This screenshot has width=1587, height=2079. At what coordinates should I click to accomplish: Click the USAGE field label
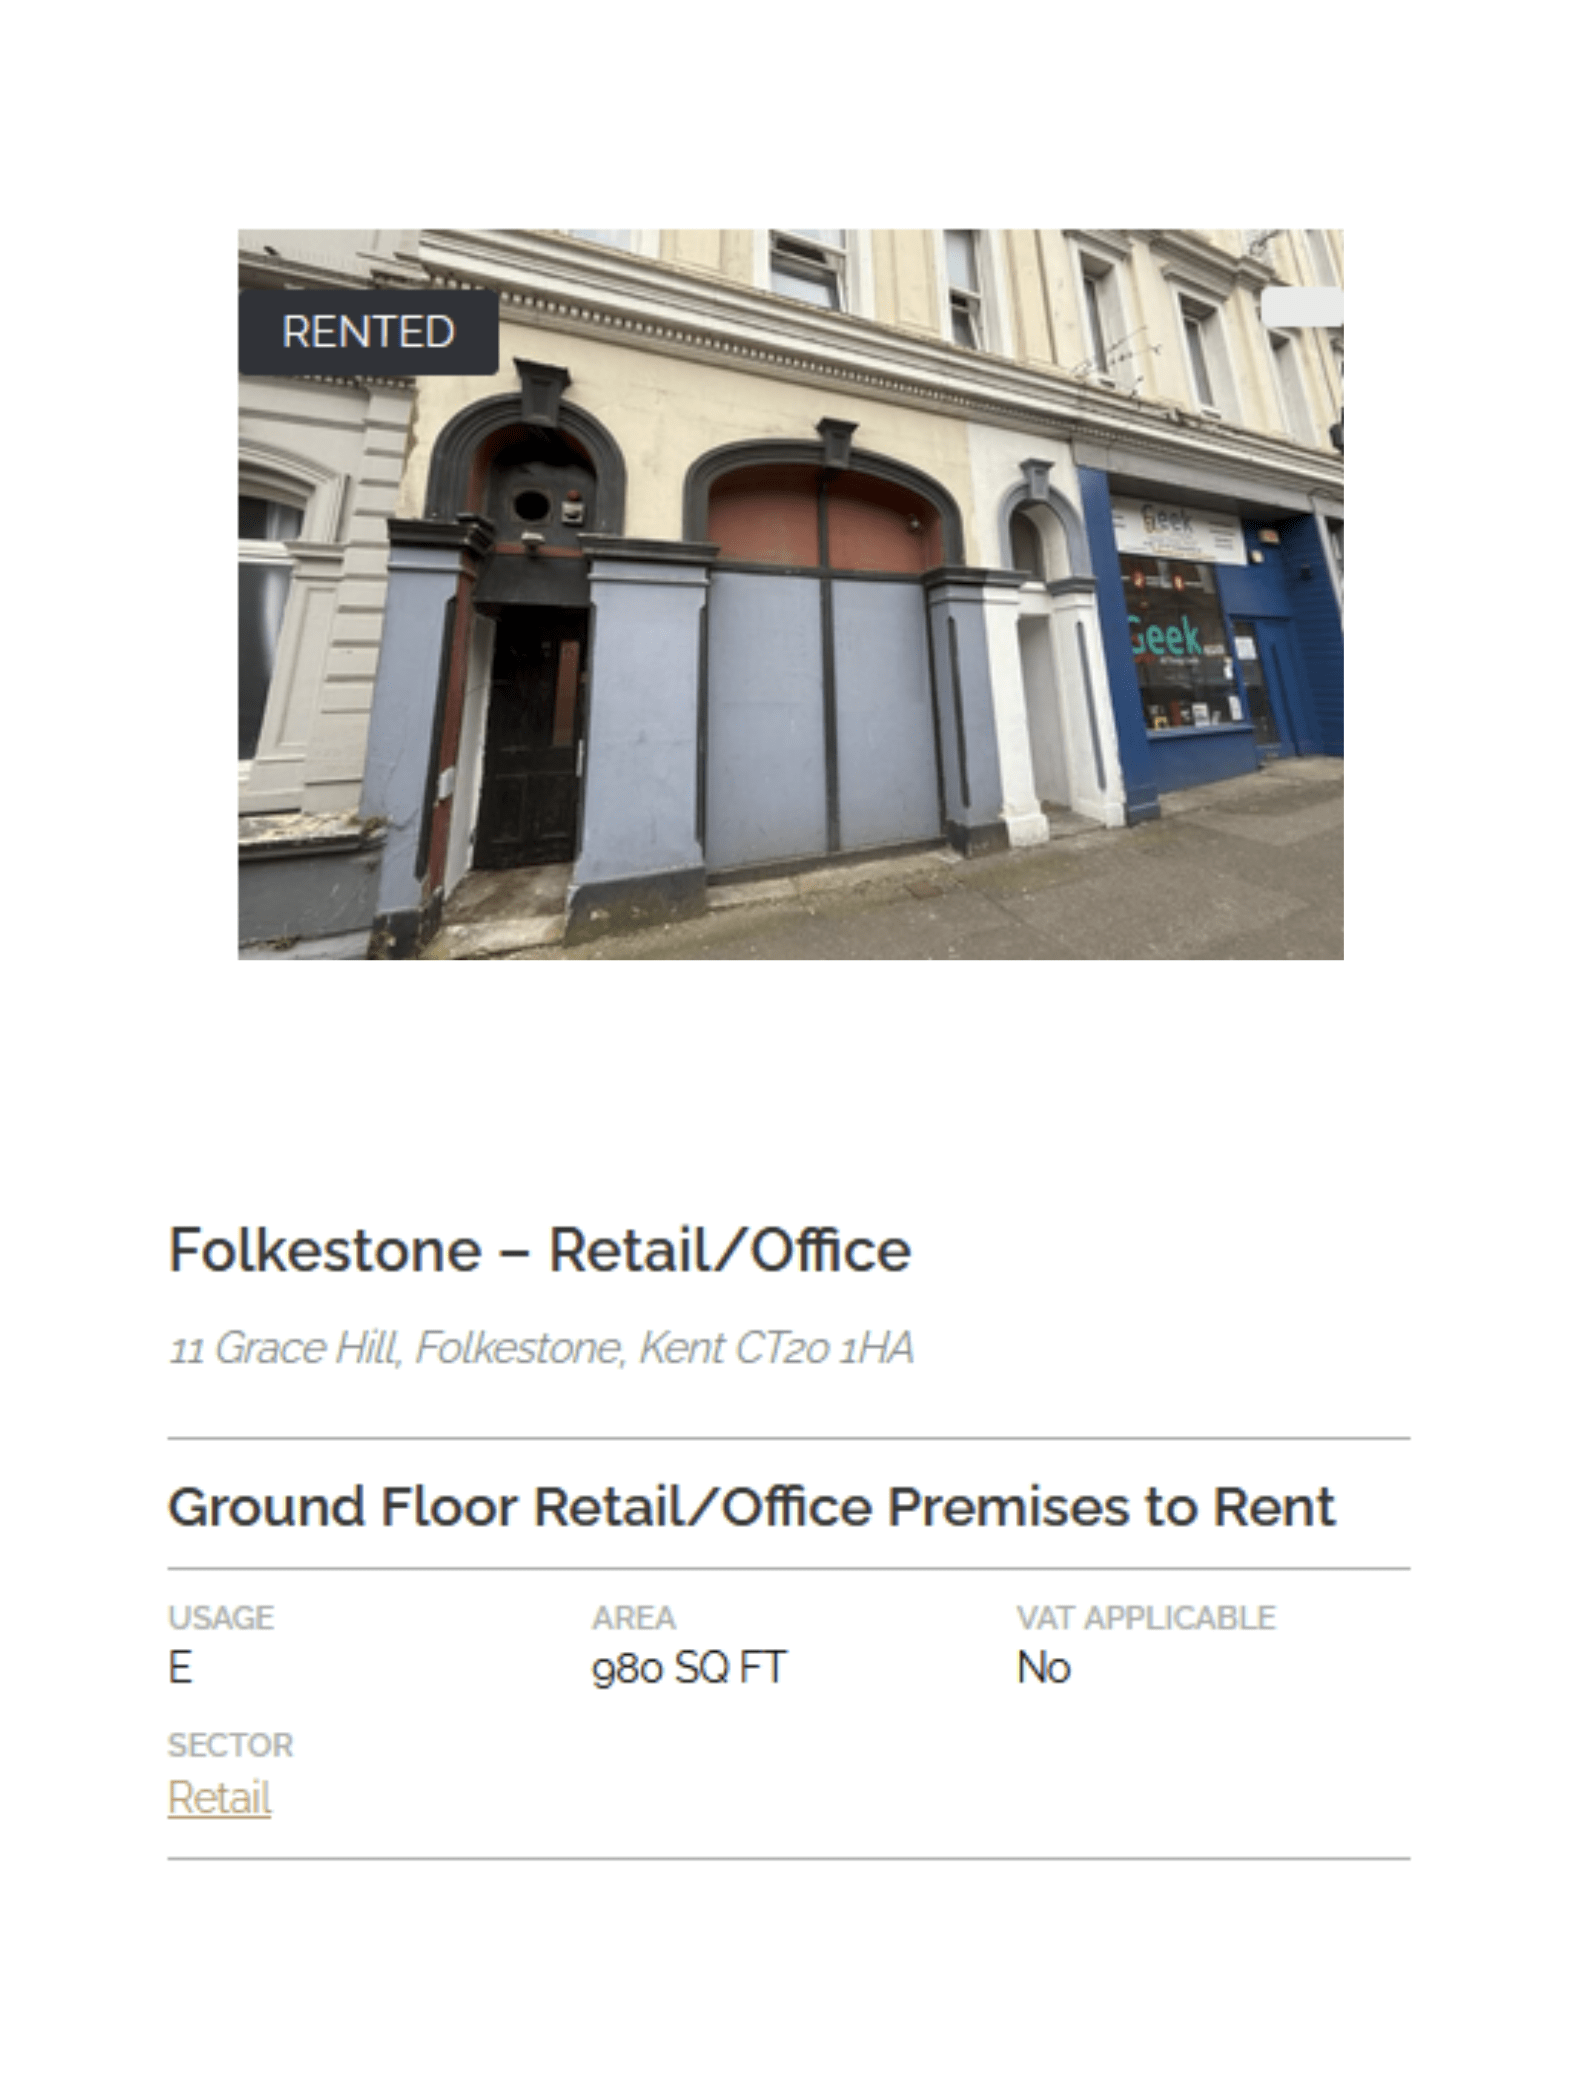pos(221,1617)
